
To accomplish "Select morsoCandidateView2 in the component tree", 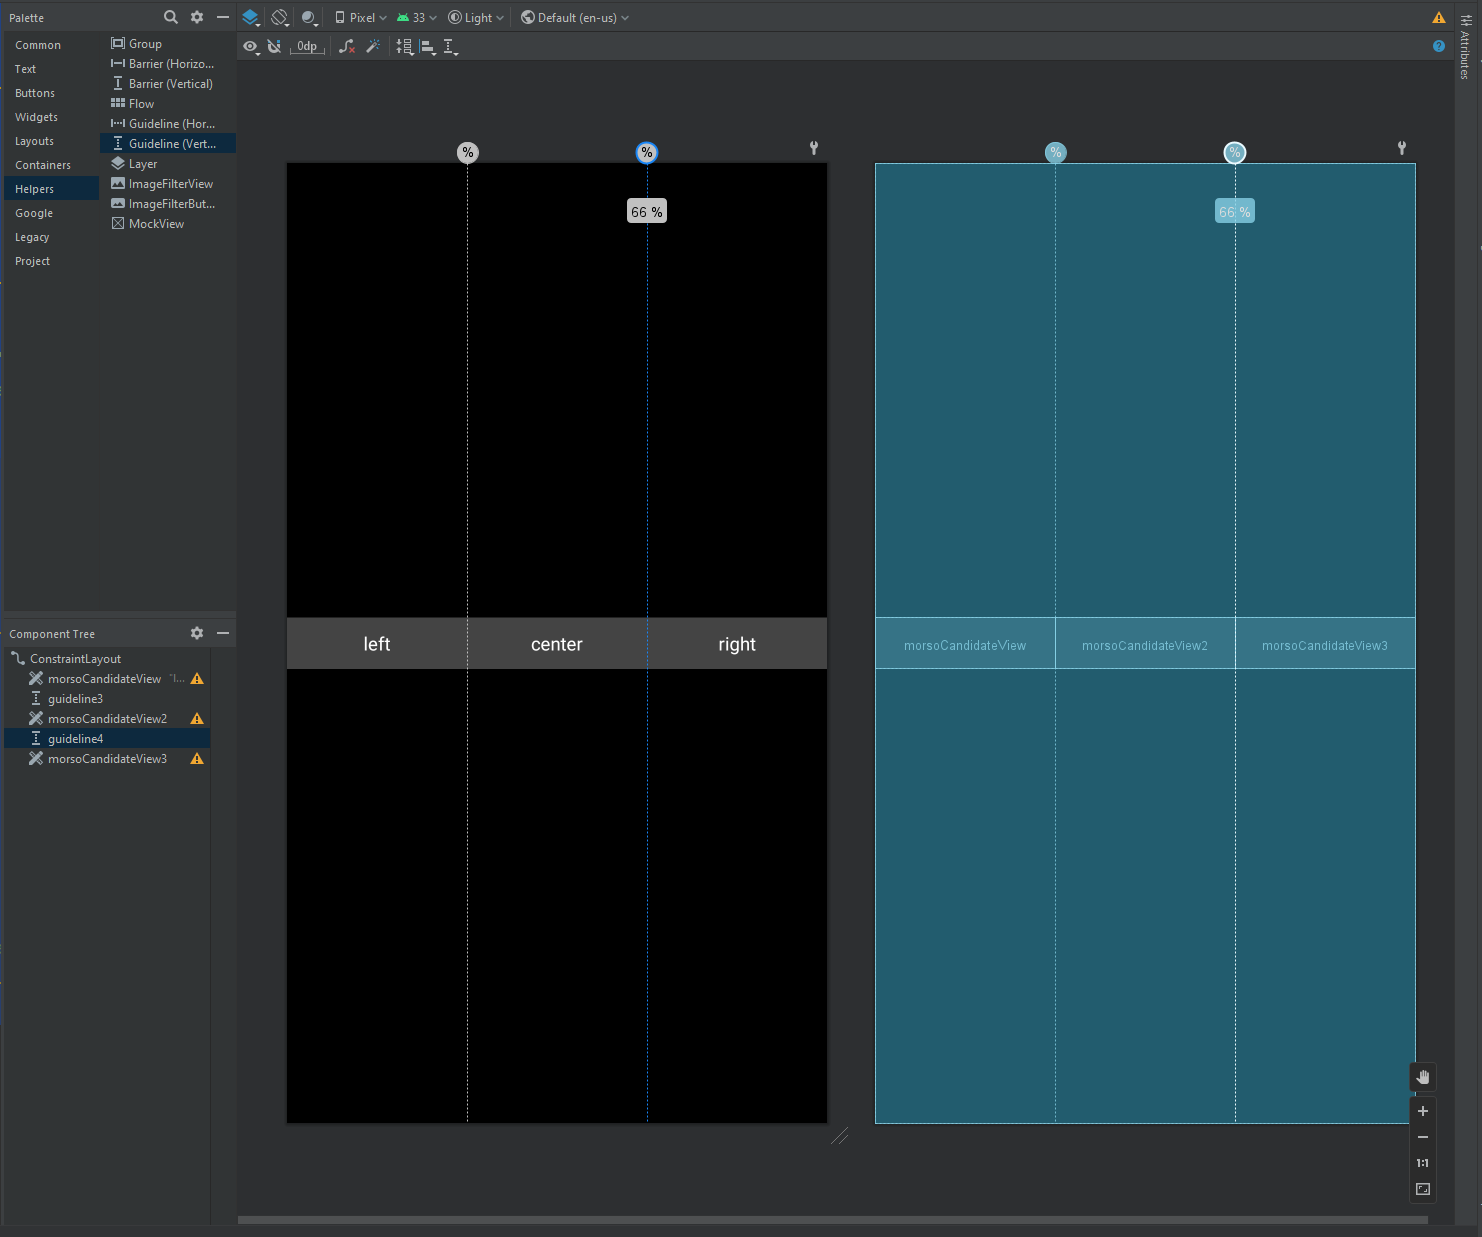I will point(107,719).
